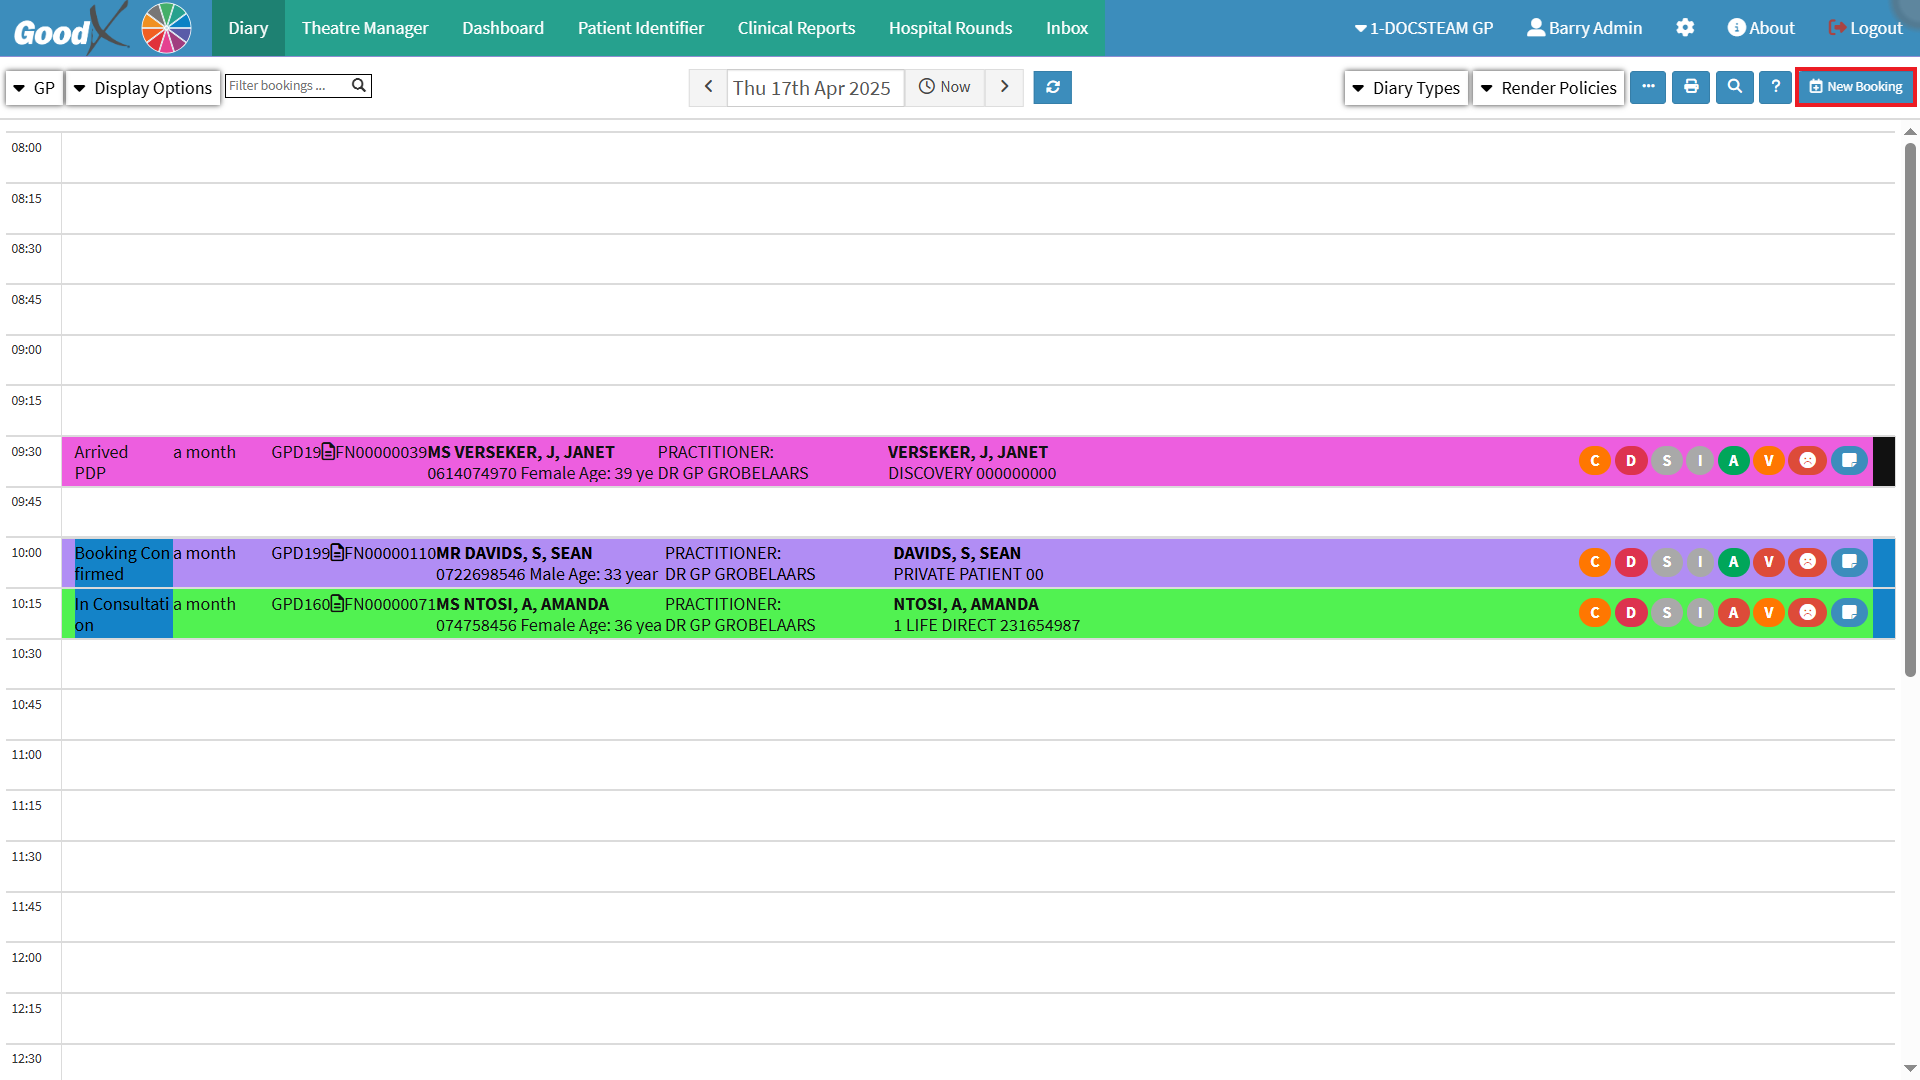Expand the Render Policies dropdown
This screenshot has height=1080, width=1920.
(1548, 88)
